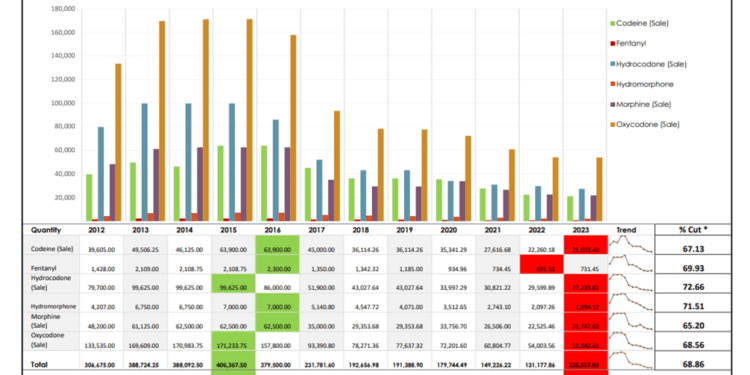Click the Codeine trend sparkline
The image size is (750, 375).
point(630,244)
